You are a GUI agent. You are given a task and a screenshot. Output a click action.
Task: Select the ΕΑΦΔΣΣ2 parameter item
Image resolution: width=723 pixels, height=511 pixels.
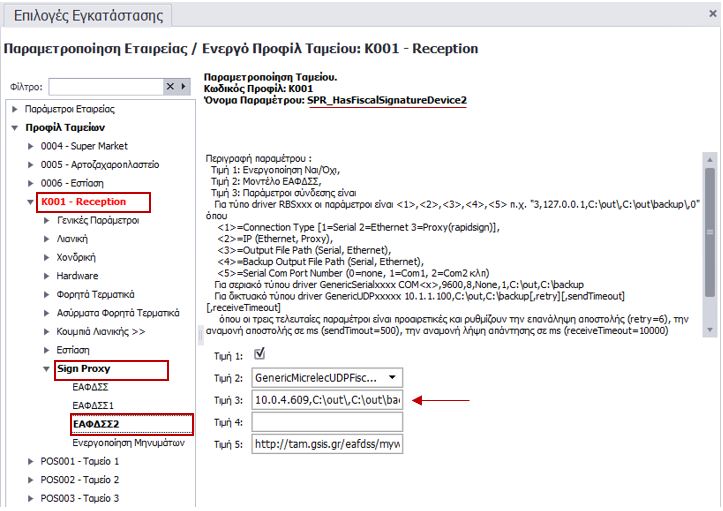coord(99,423)
